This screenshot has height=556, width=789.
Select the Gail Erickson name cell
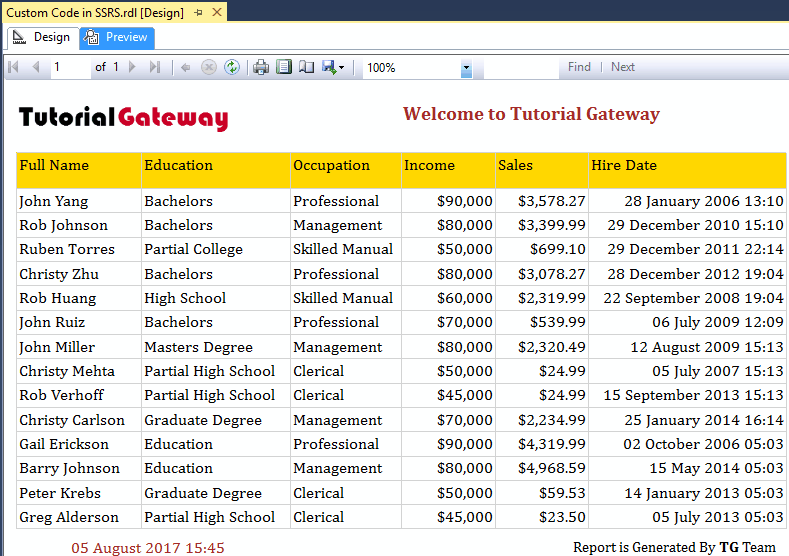click(78, 444)
